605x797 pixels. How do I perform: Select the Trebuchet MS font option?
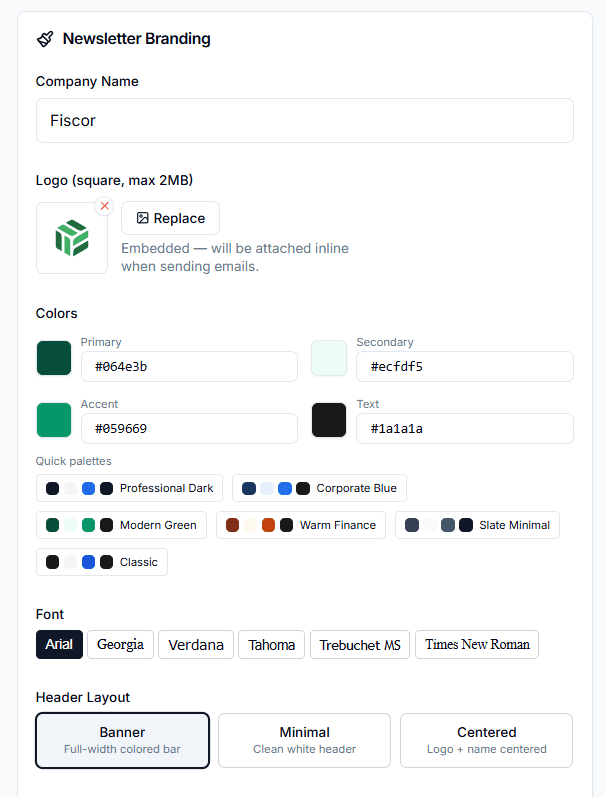pos(360,645)
